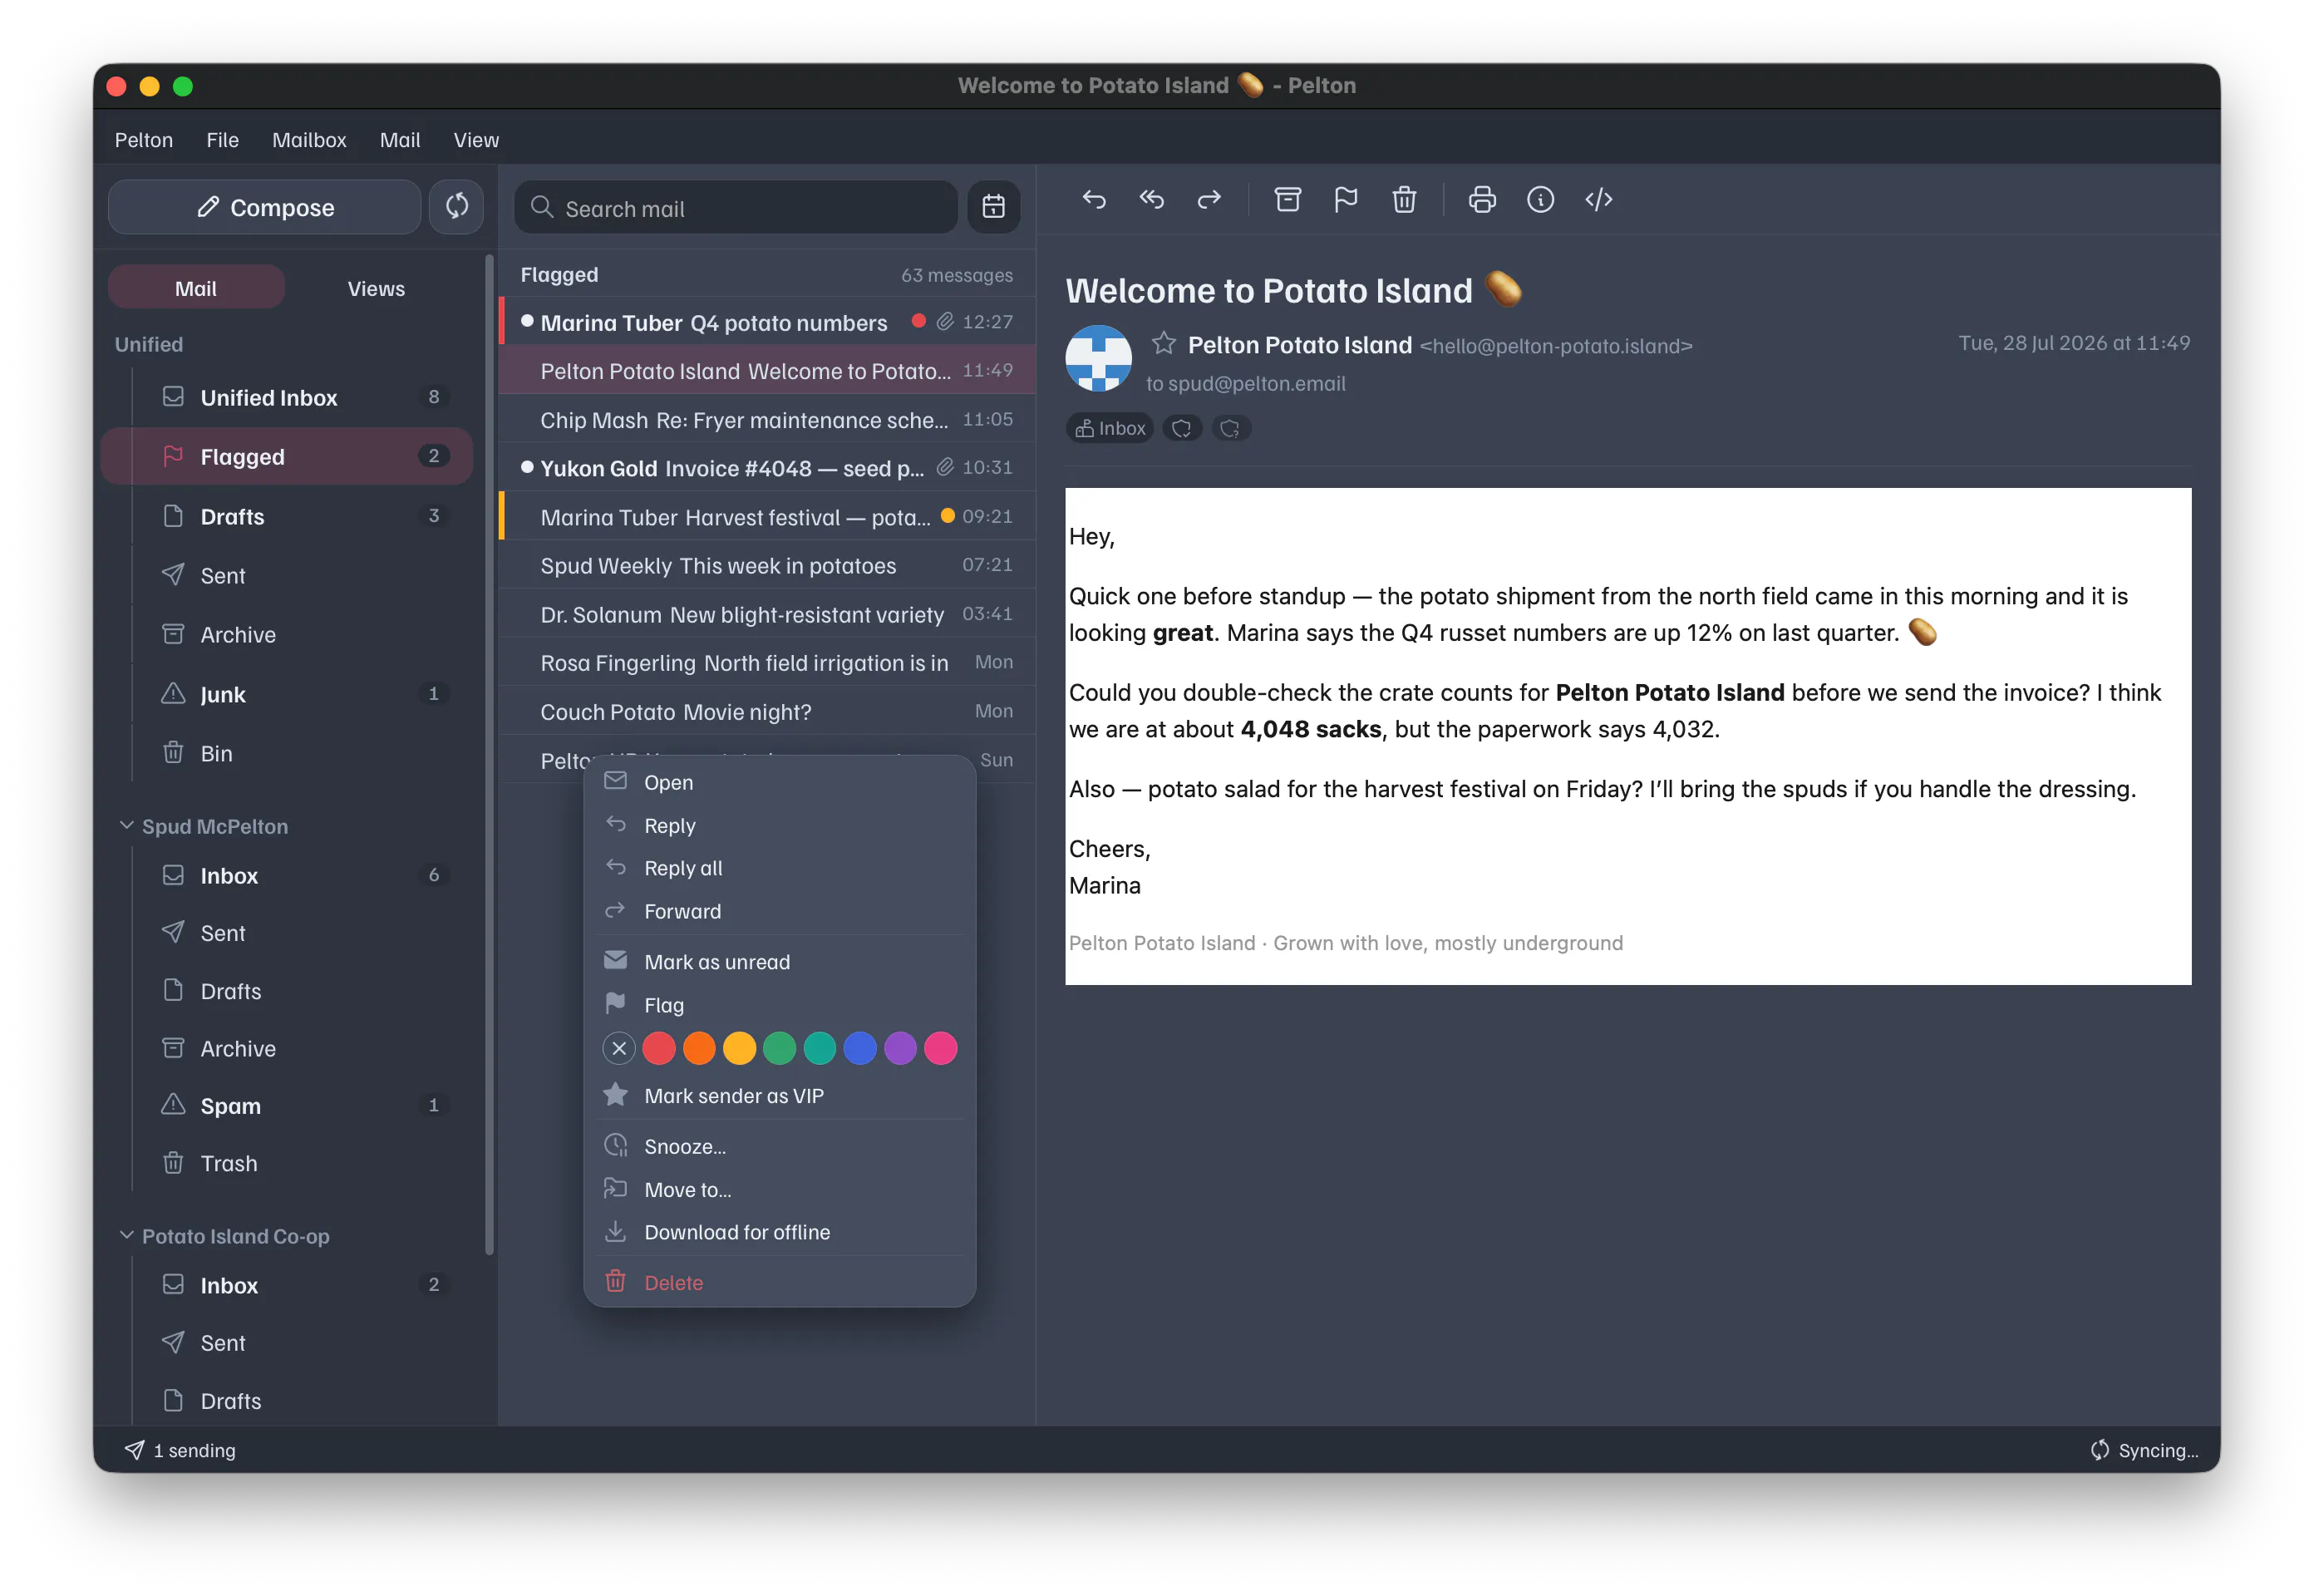Open the File menu

pos(222,140)
